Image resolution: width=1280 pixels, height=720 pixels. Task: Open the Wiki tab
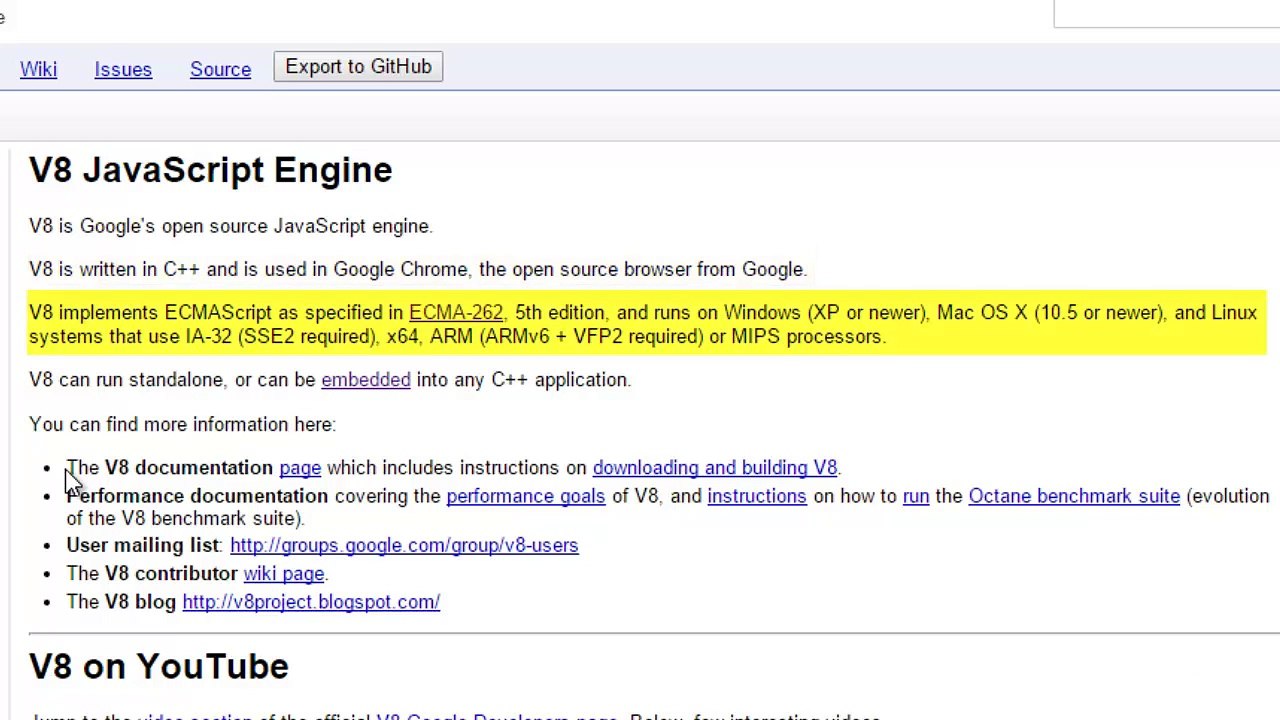coord(38,69)
